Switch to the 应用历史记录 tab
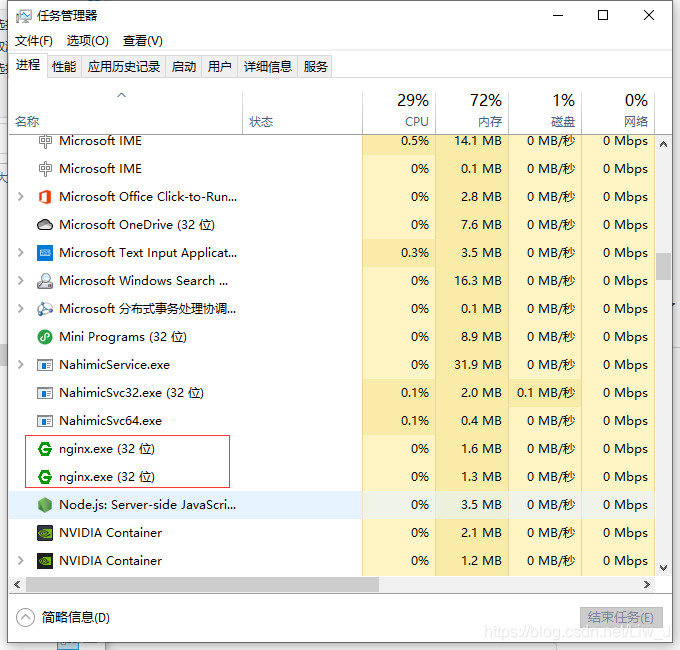Screen dimensions: 680x650 (x=124, y=67)
